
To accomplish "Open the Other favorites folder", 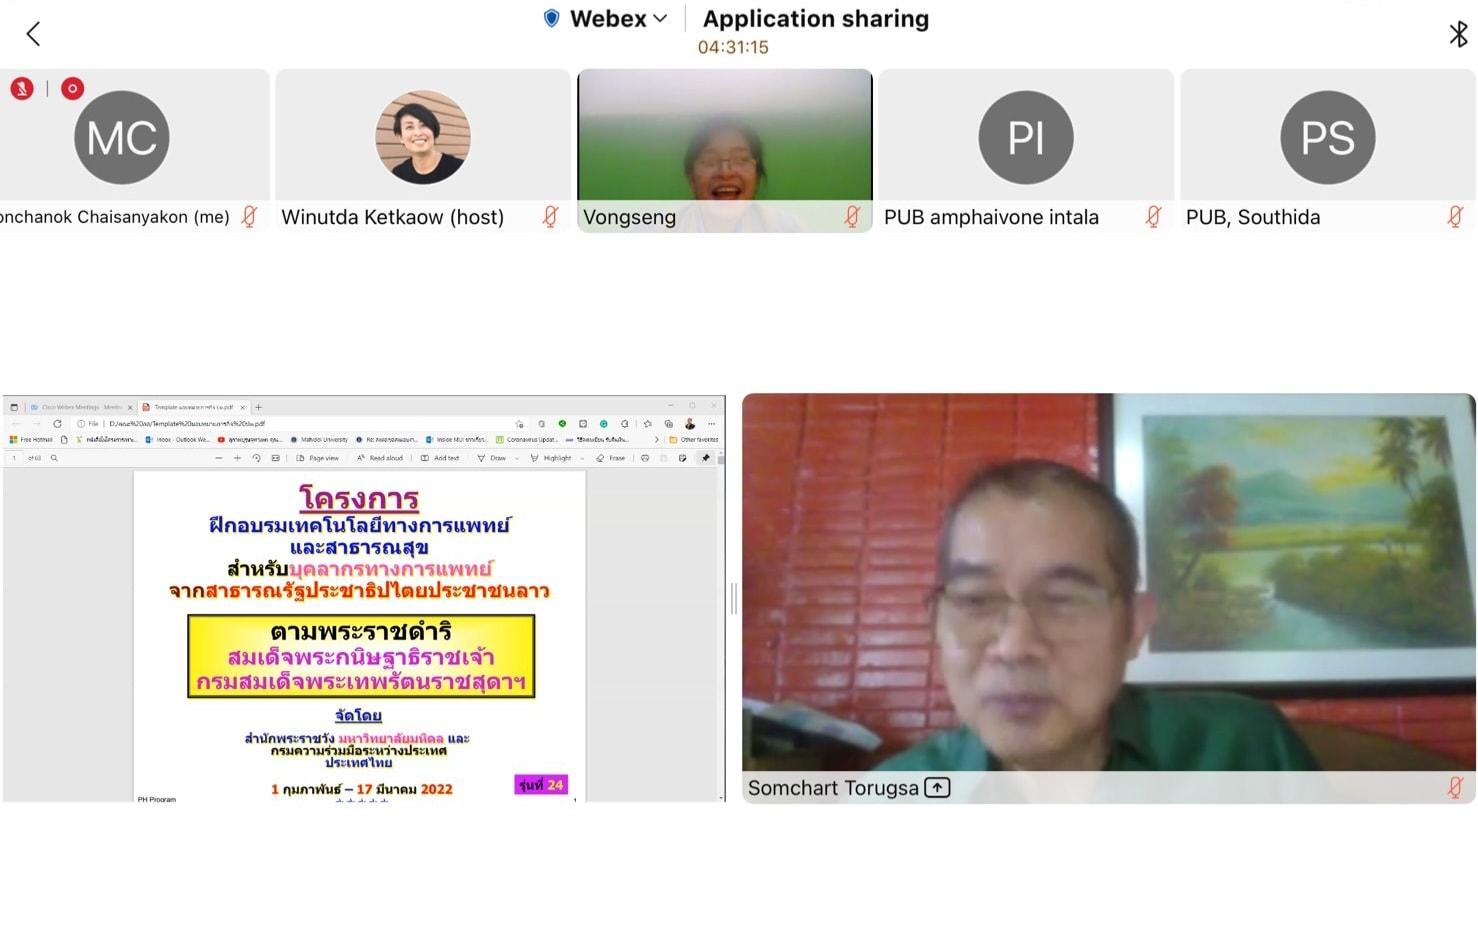I will click(694, 440).
